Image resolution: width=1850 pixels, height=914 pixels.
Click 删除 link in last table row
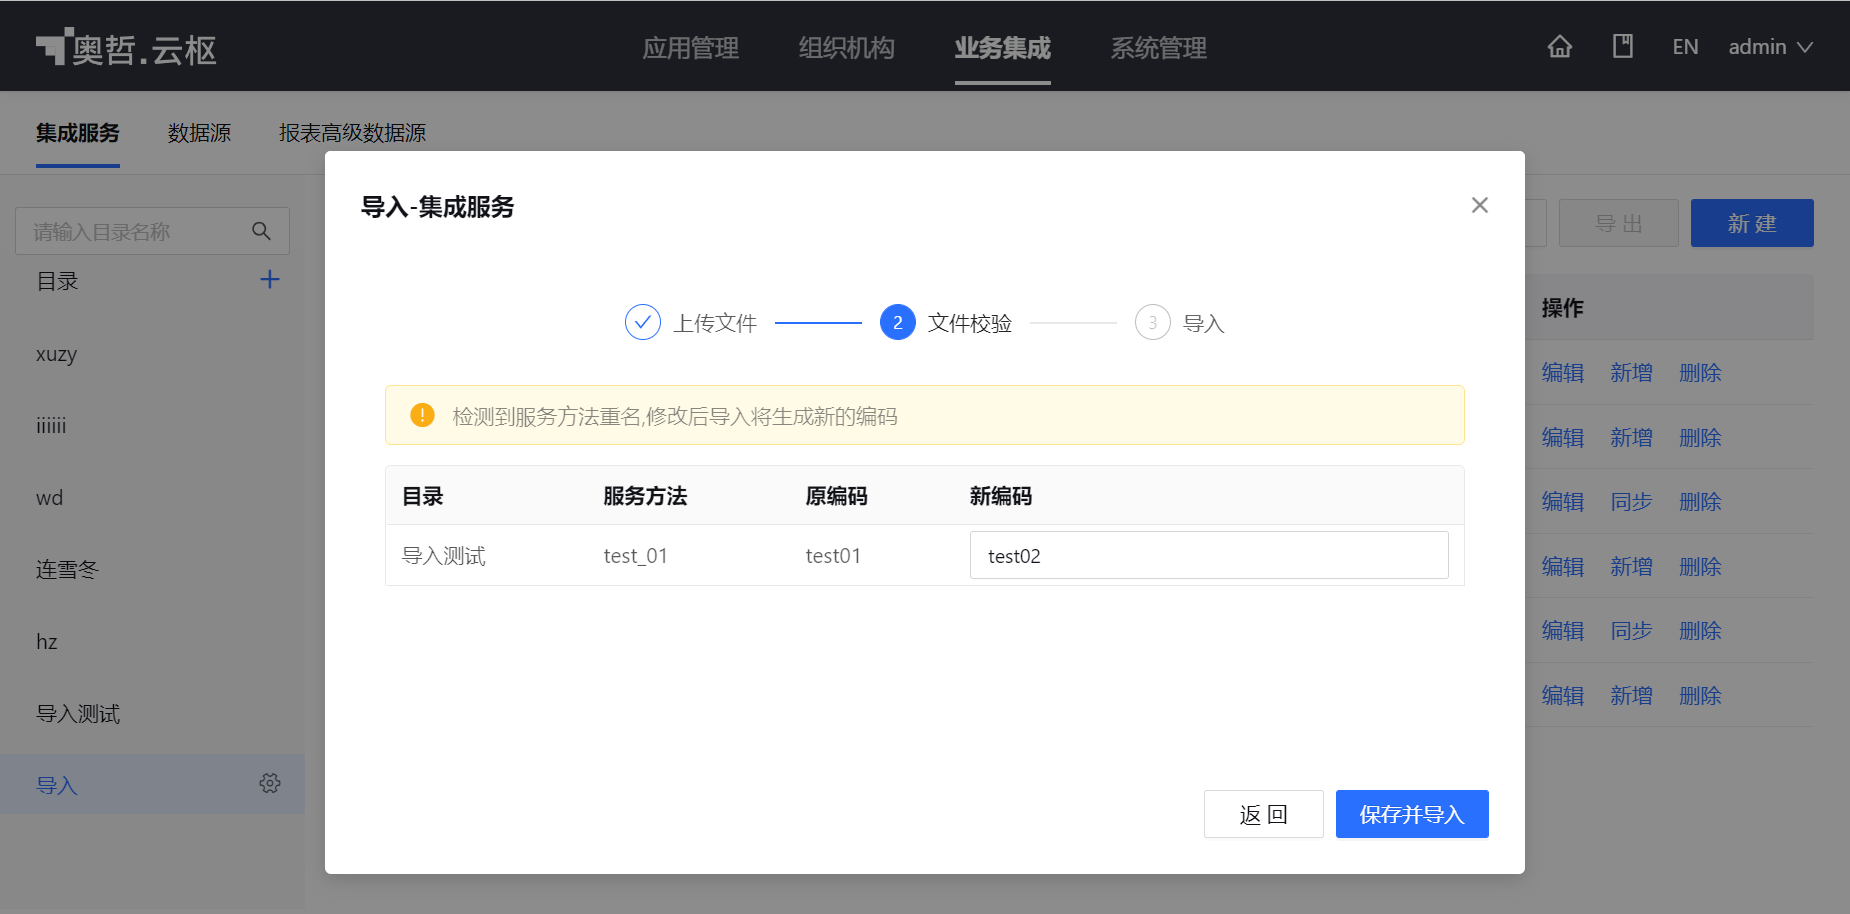(1701, 696)
